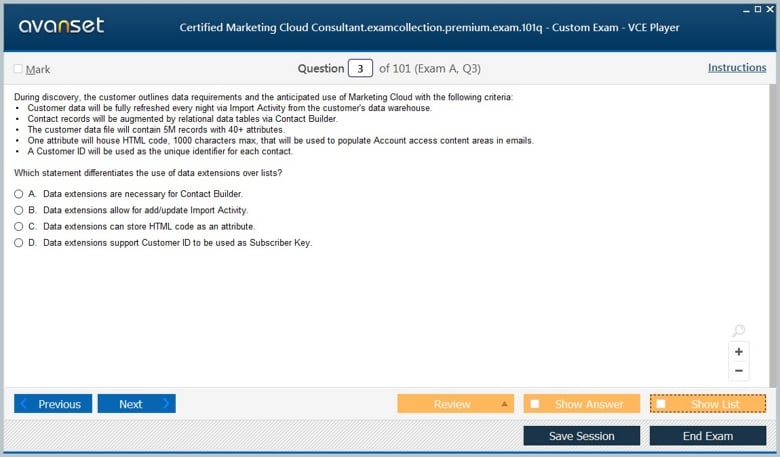Click answer text "Data extensions can store HTML code as an attribute."
780x457 pixels.
(149, 227)
